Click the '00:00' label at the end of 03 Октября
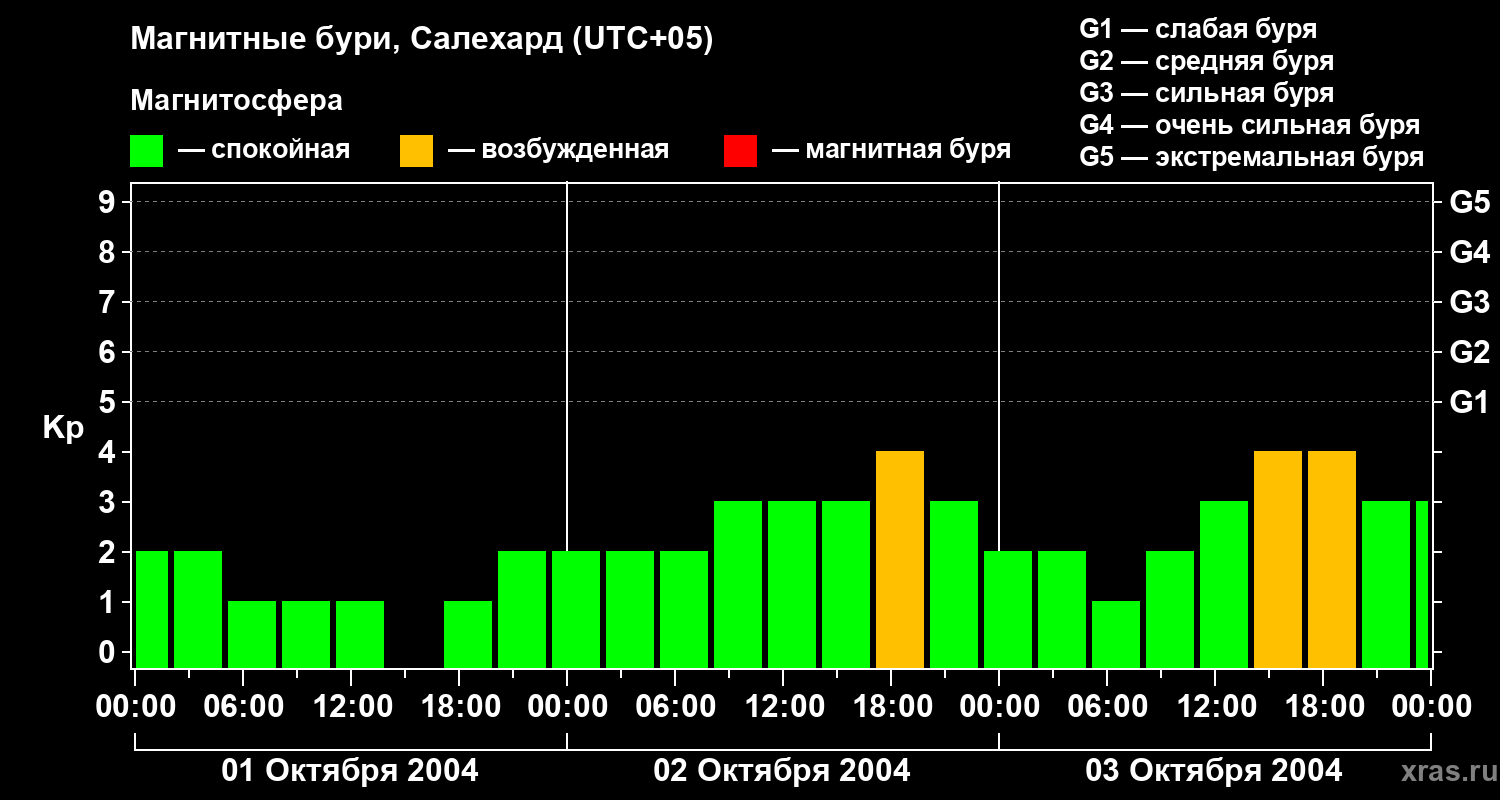1500x800 pixels. [1431, 707]
